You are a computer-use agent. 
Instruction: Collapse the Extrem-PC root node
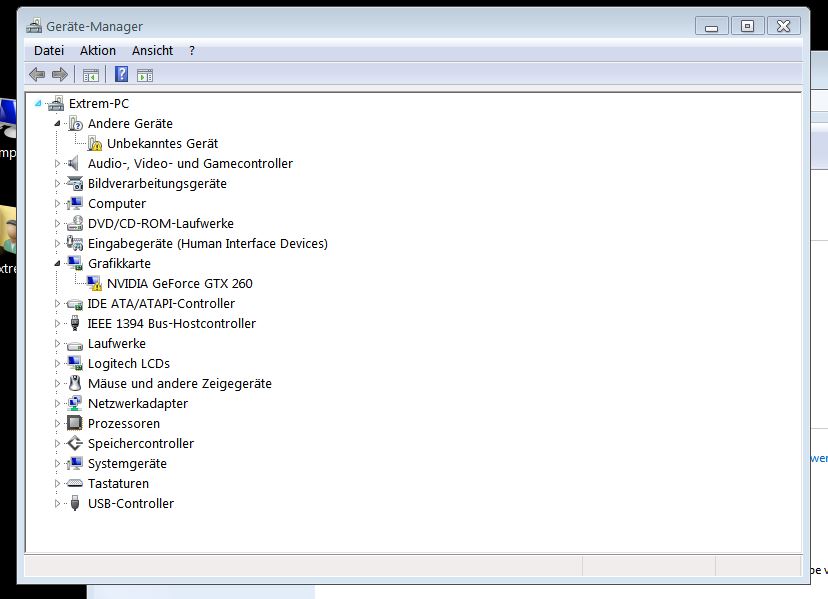(x=38, y=104)
